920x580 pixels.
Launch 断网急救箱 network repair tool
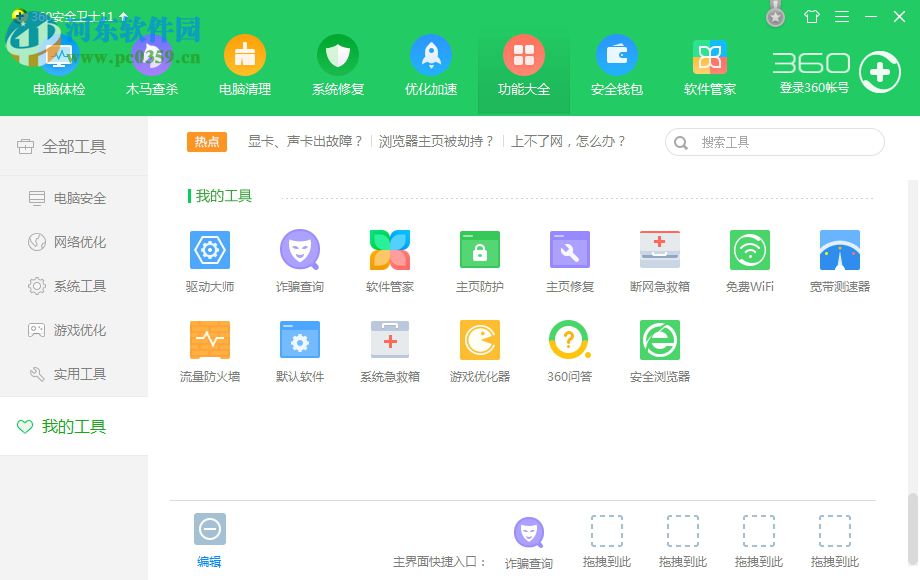pos(659,258)
